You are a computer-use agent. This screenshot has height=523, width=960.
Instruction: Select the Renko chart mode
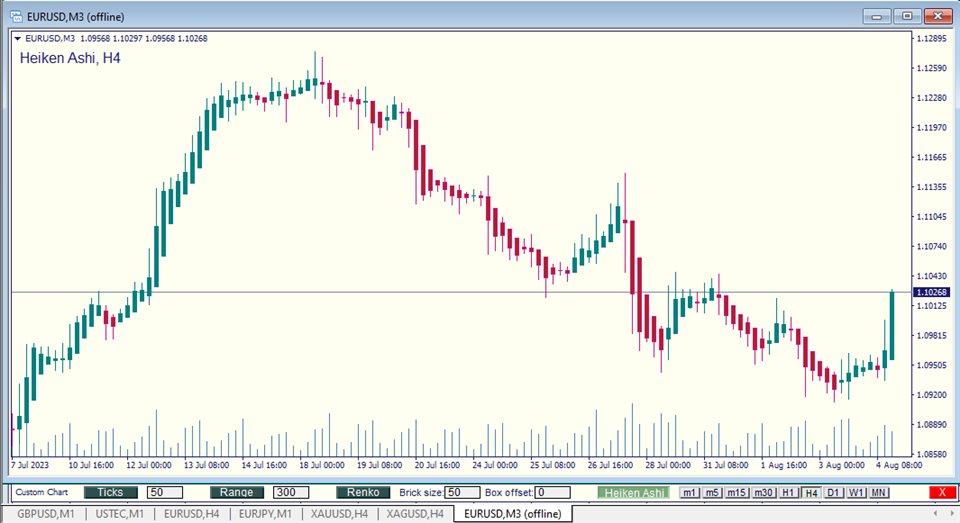[x=362, y=493]
